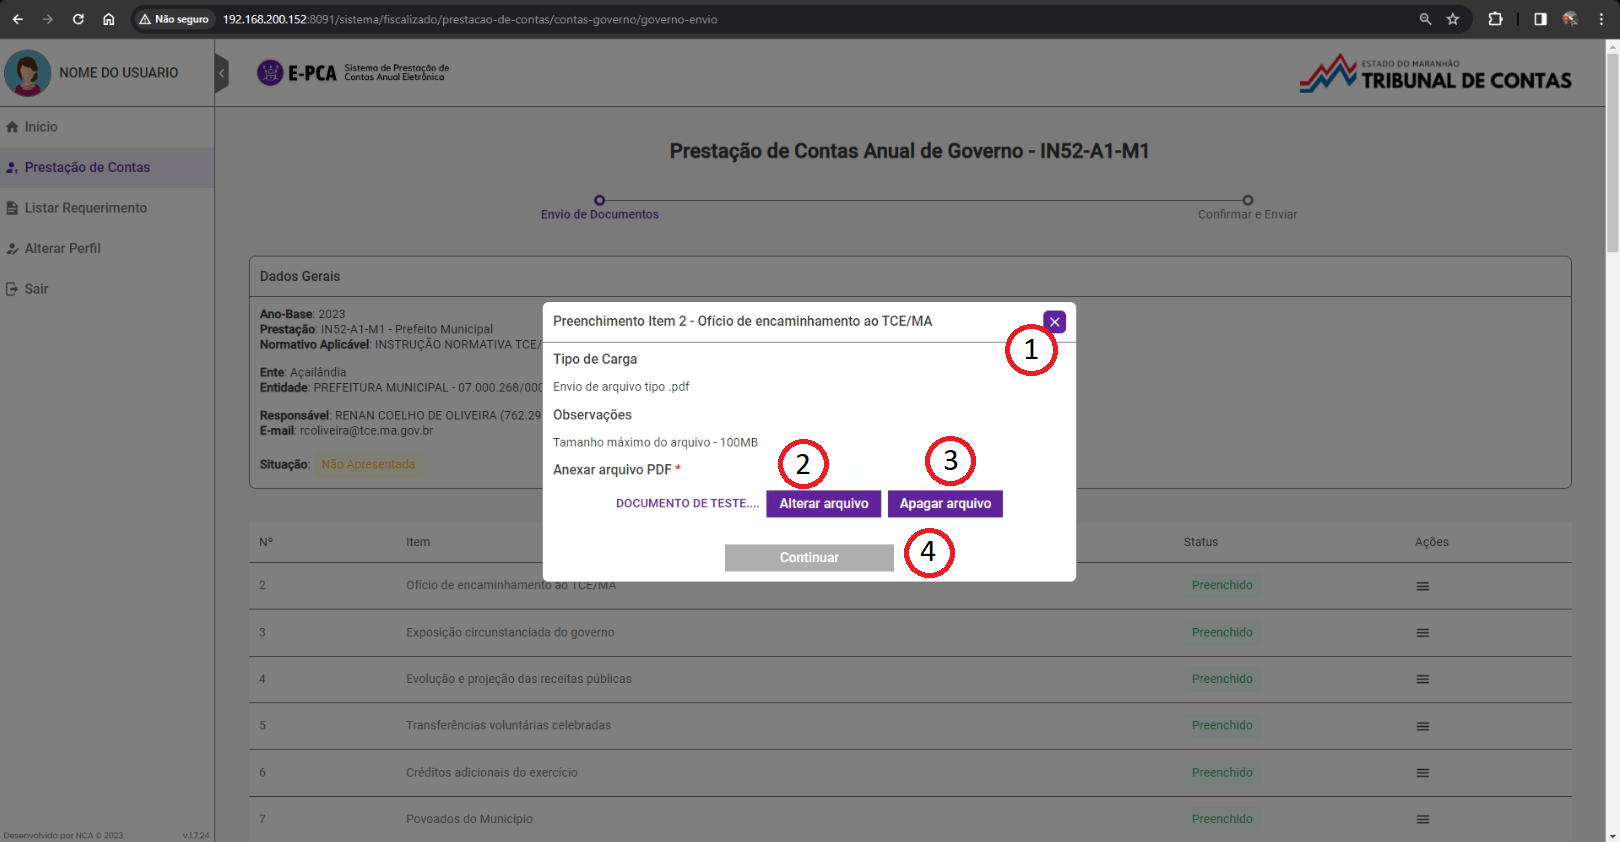Open the browser extensions puzzle icon
The image size is (1620, 842).
[1495, 19]
